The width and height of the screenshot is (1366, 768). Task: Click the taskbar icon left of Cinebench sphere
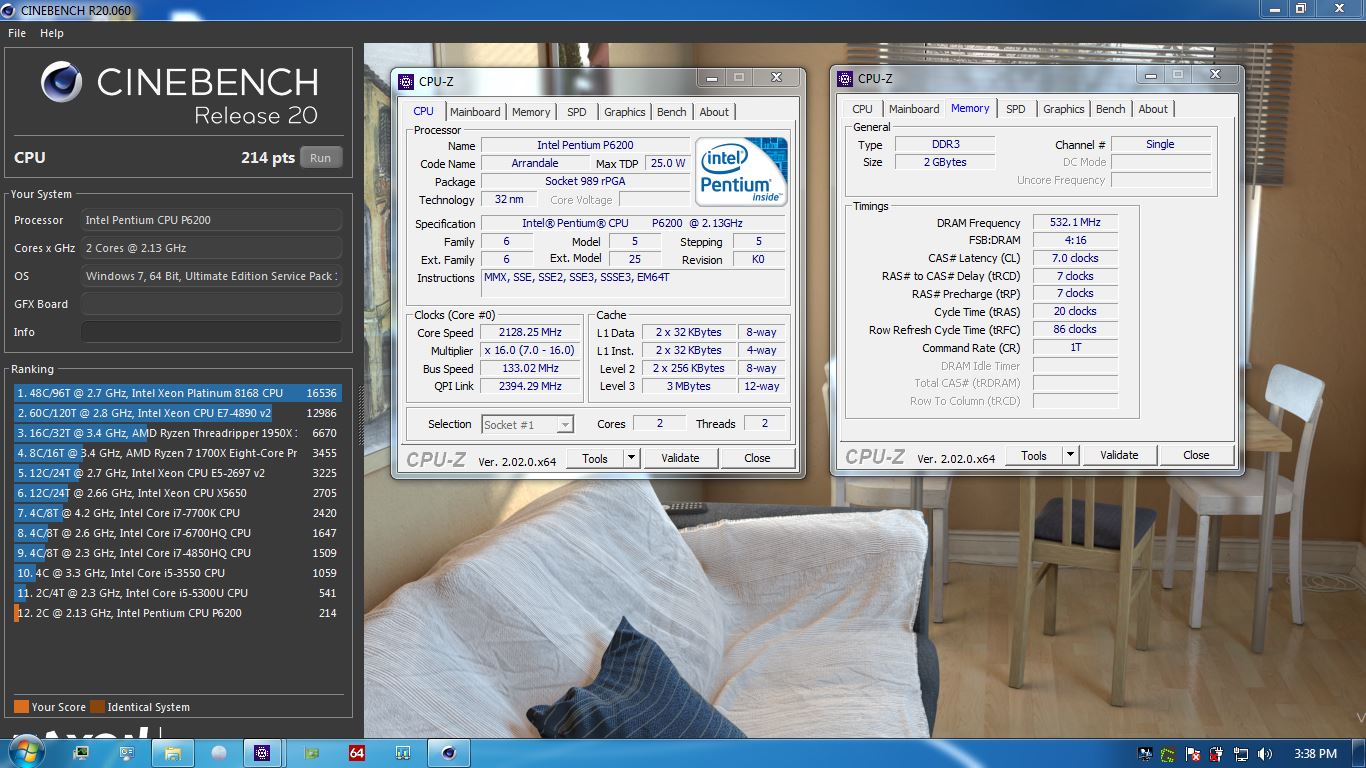tap(403, 753)
